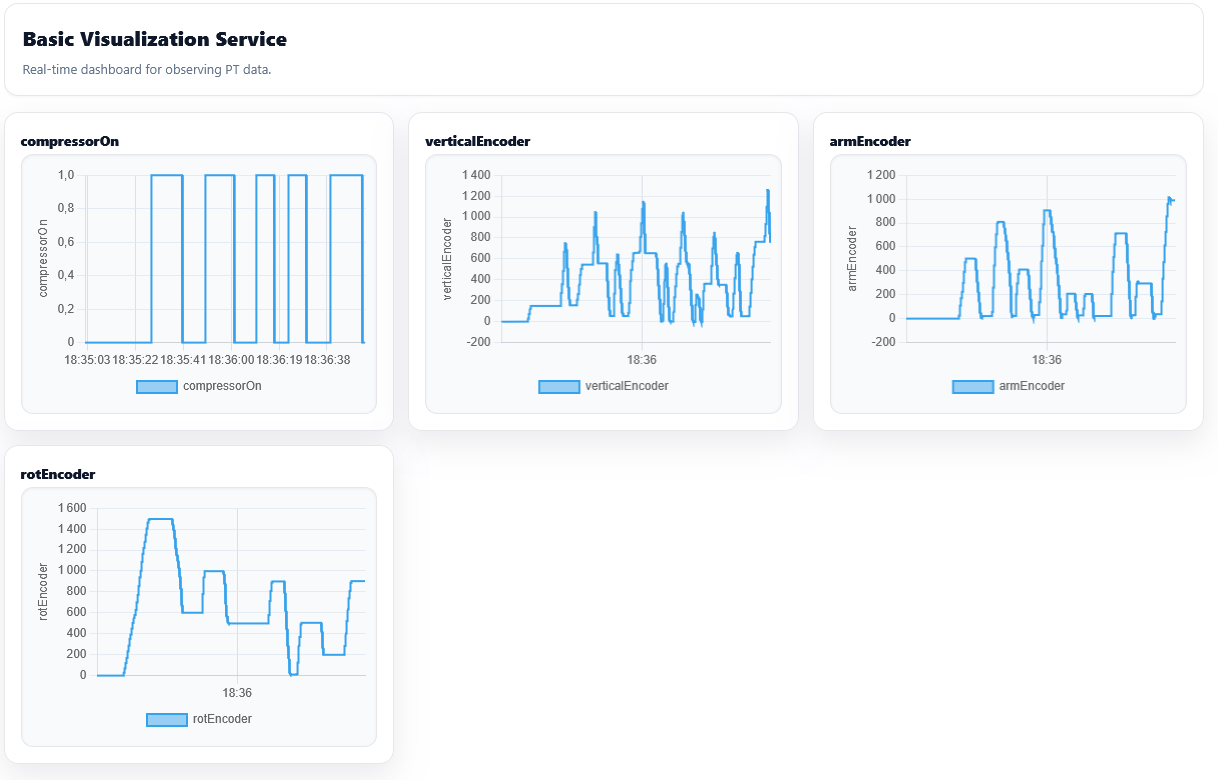1218x780 pixels.
Task: Click the armEncoder legend label text
Action: (x=1032, y=386)
